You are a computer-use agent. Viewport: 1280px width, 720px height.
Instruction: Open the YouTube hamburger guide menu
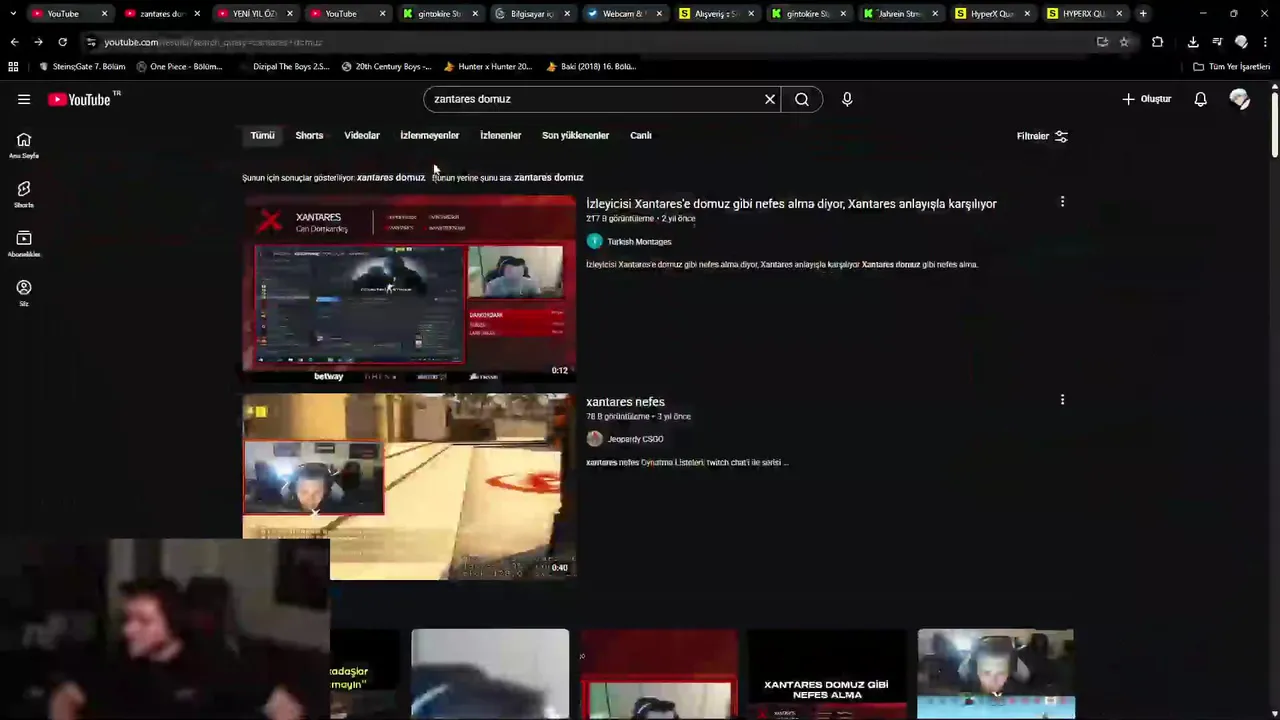pos(24,99)
